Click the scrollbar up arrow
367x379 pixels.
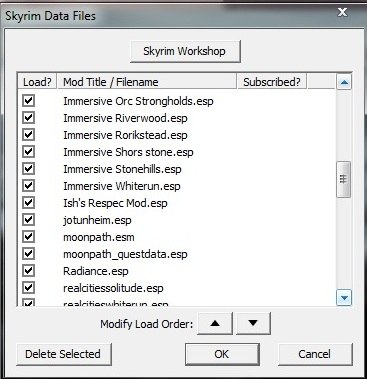click(344, 82)
